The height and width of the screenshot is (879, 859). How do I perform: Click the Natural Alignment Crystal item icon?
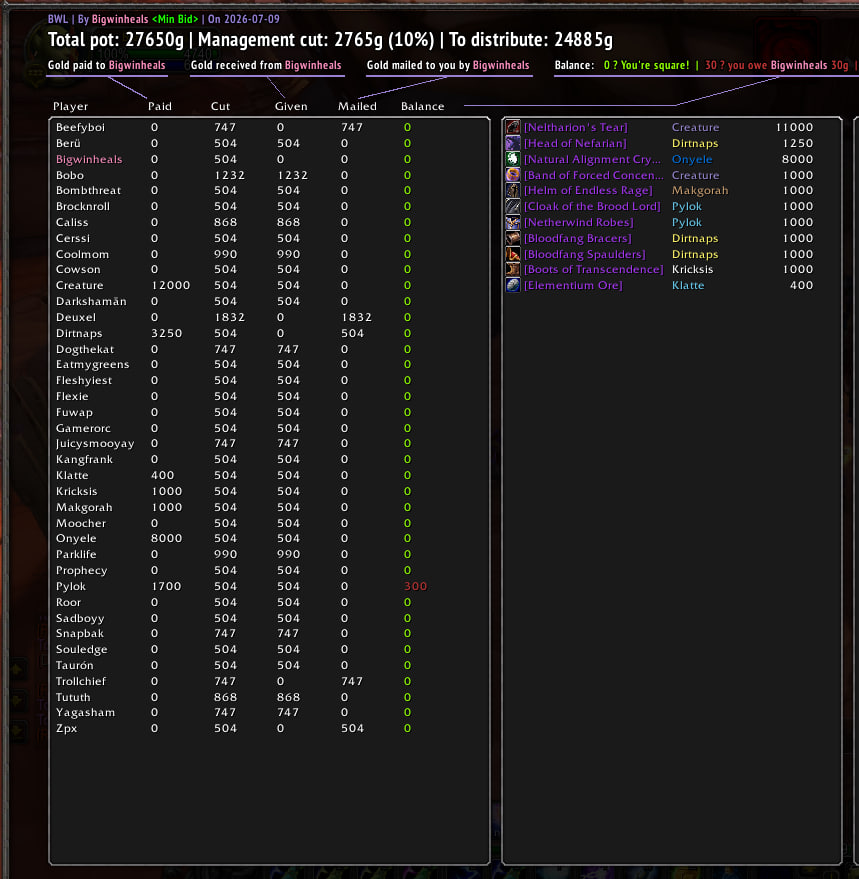pos(512,159)
